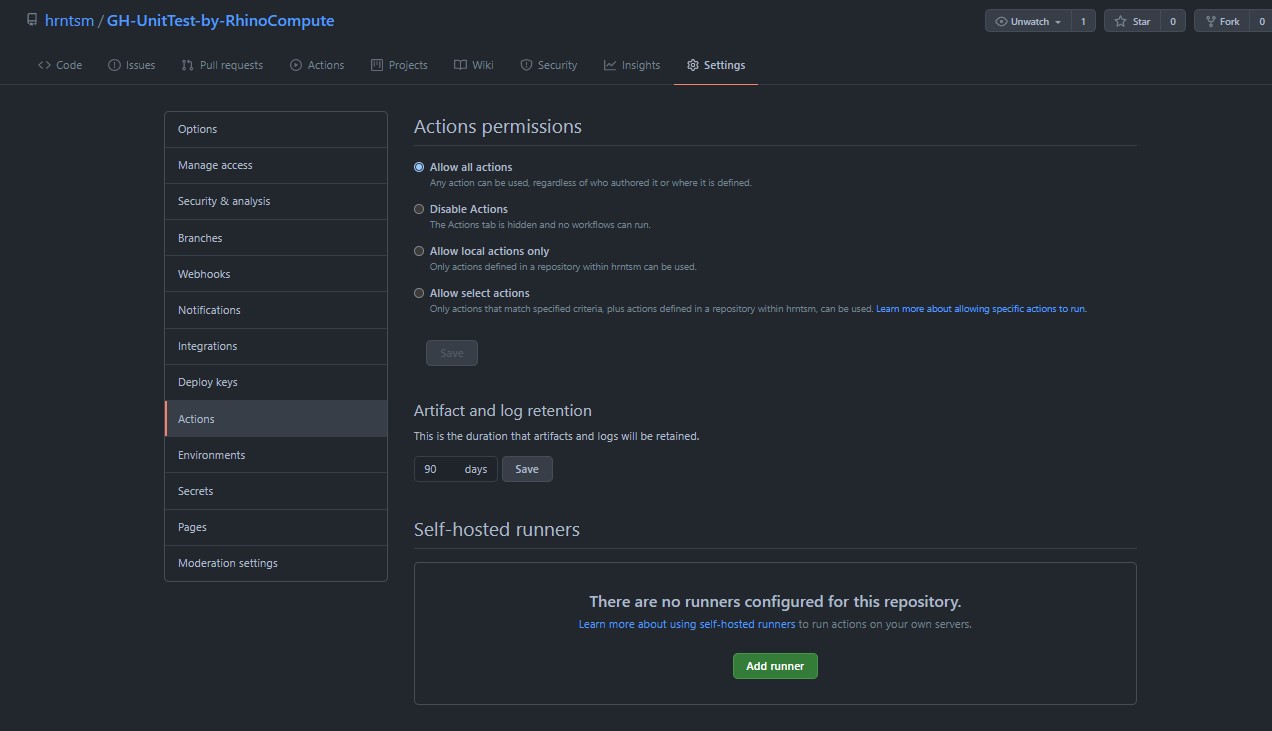Open the self-hosted runners learn more link
Screen dimensions: 1272x731
(x=687, y=624)
